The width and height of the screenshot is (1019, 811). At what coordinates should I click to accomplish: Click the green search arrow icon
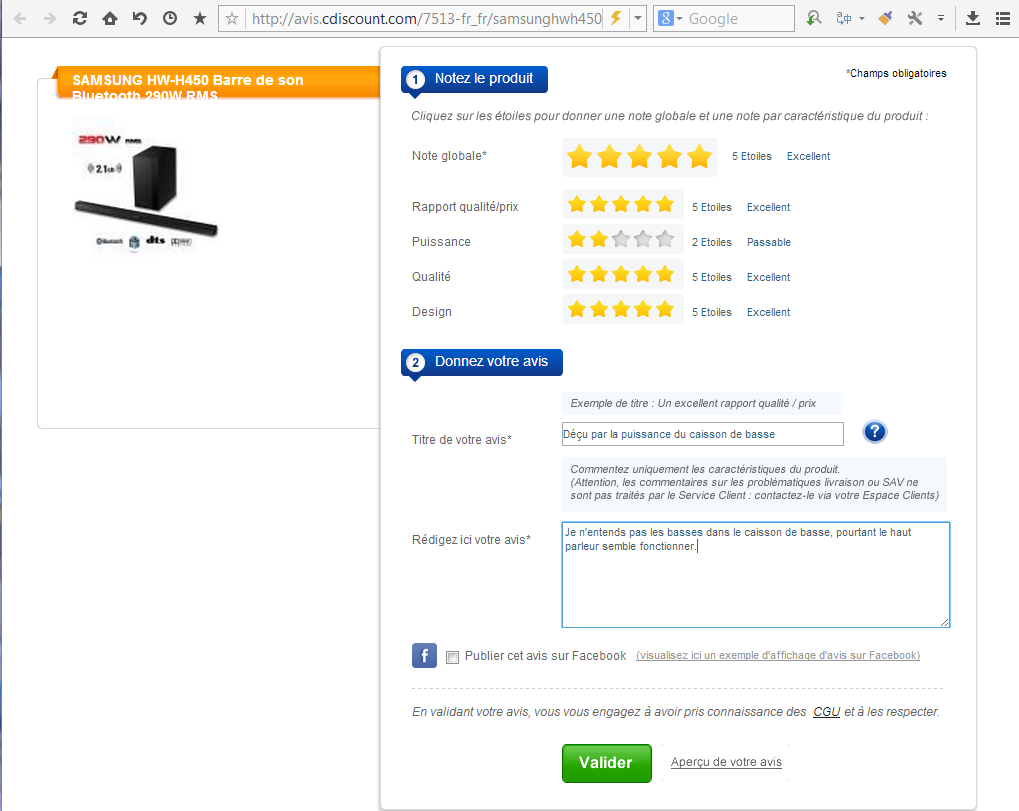813,18
